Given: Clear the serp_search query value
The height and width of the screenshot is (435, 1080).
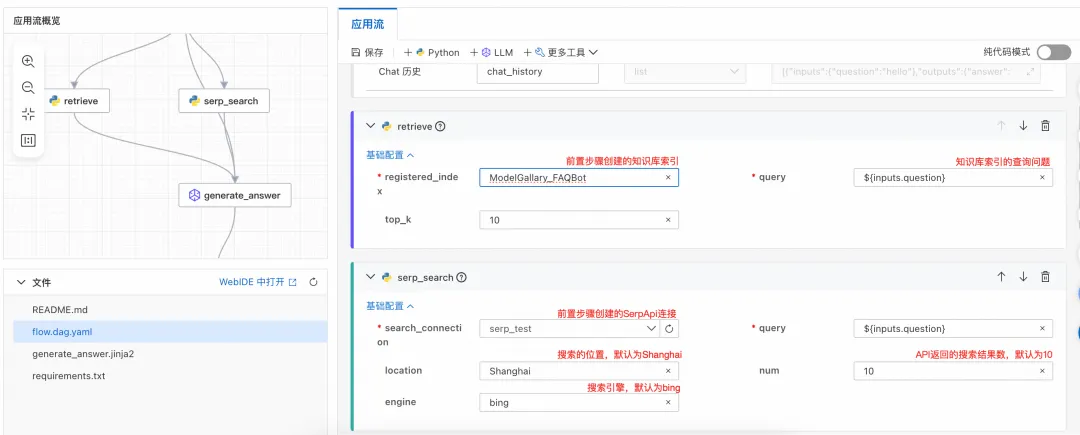Looking at the screenshot, I should pos(1042,329).
